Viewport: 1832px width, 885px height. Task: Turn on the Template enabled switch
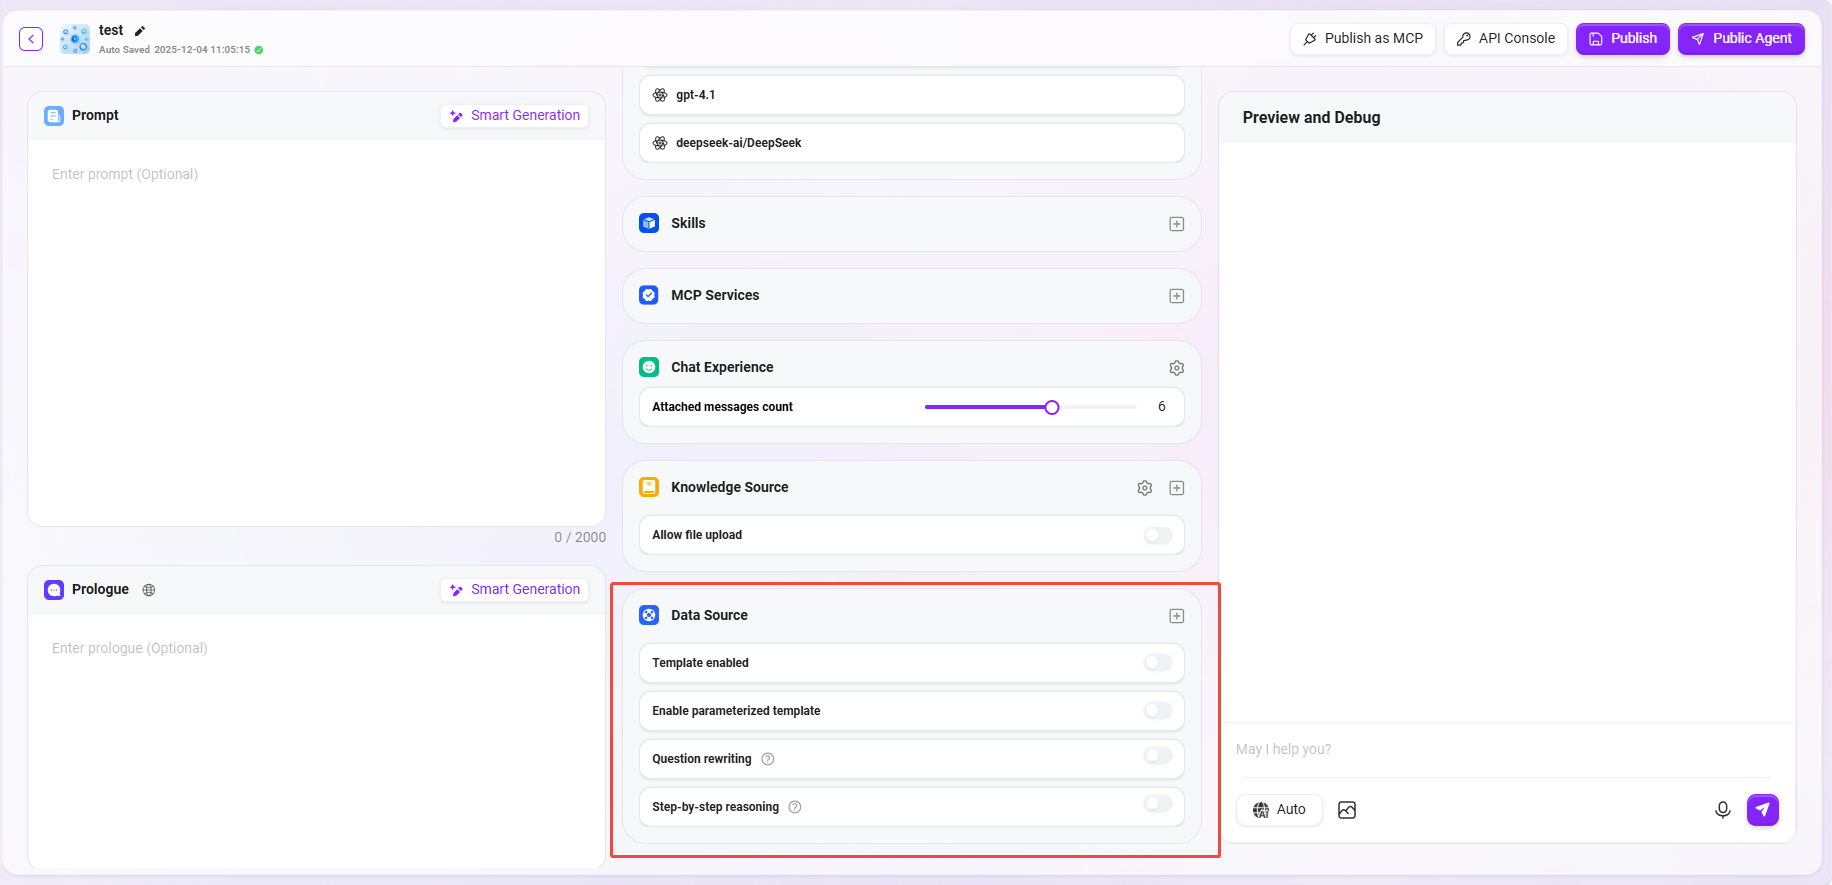click(x=1157, y=663)
